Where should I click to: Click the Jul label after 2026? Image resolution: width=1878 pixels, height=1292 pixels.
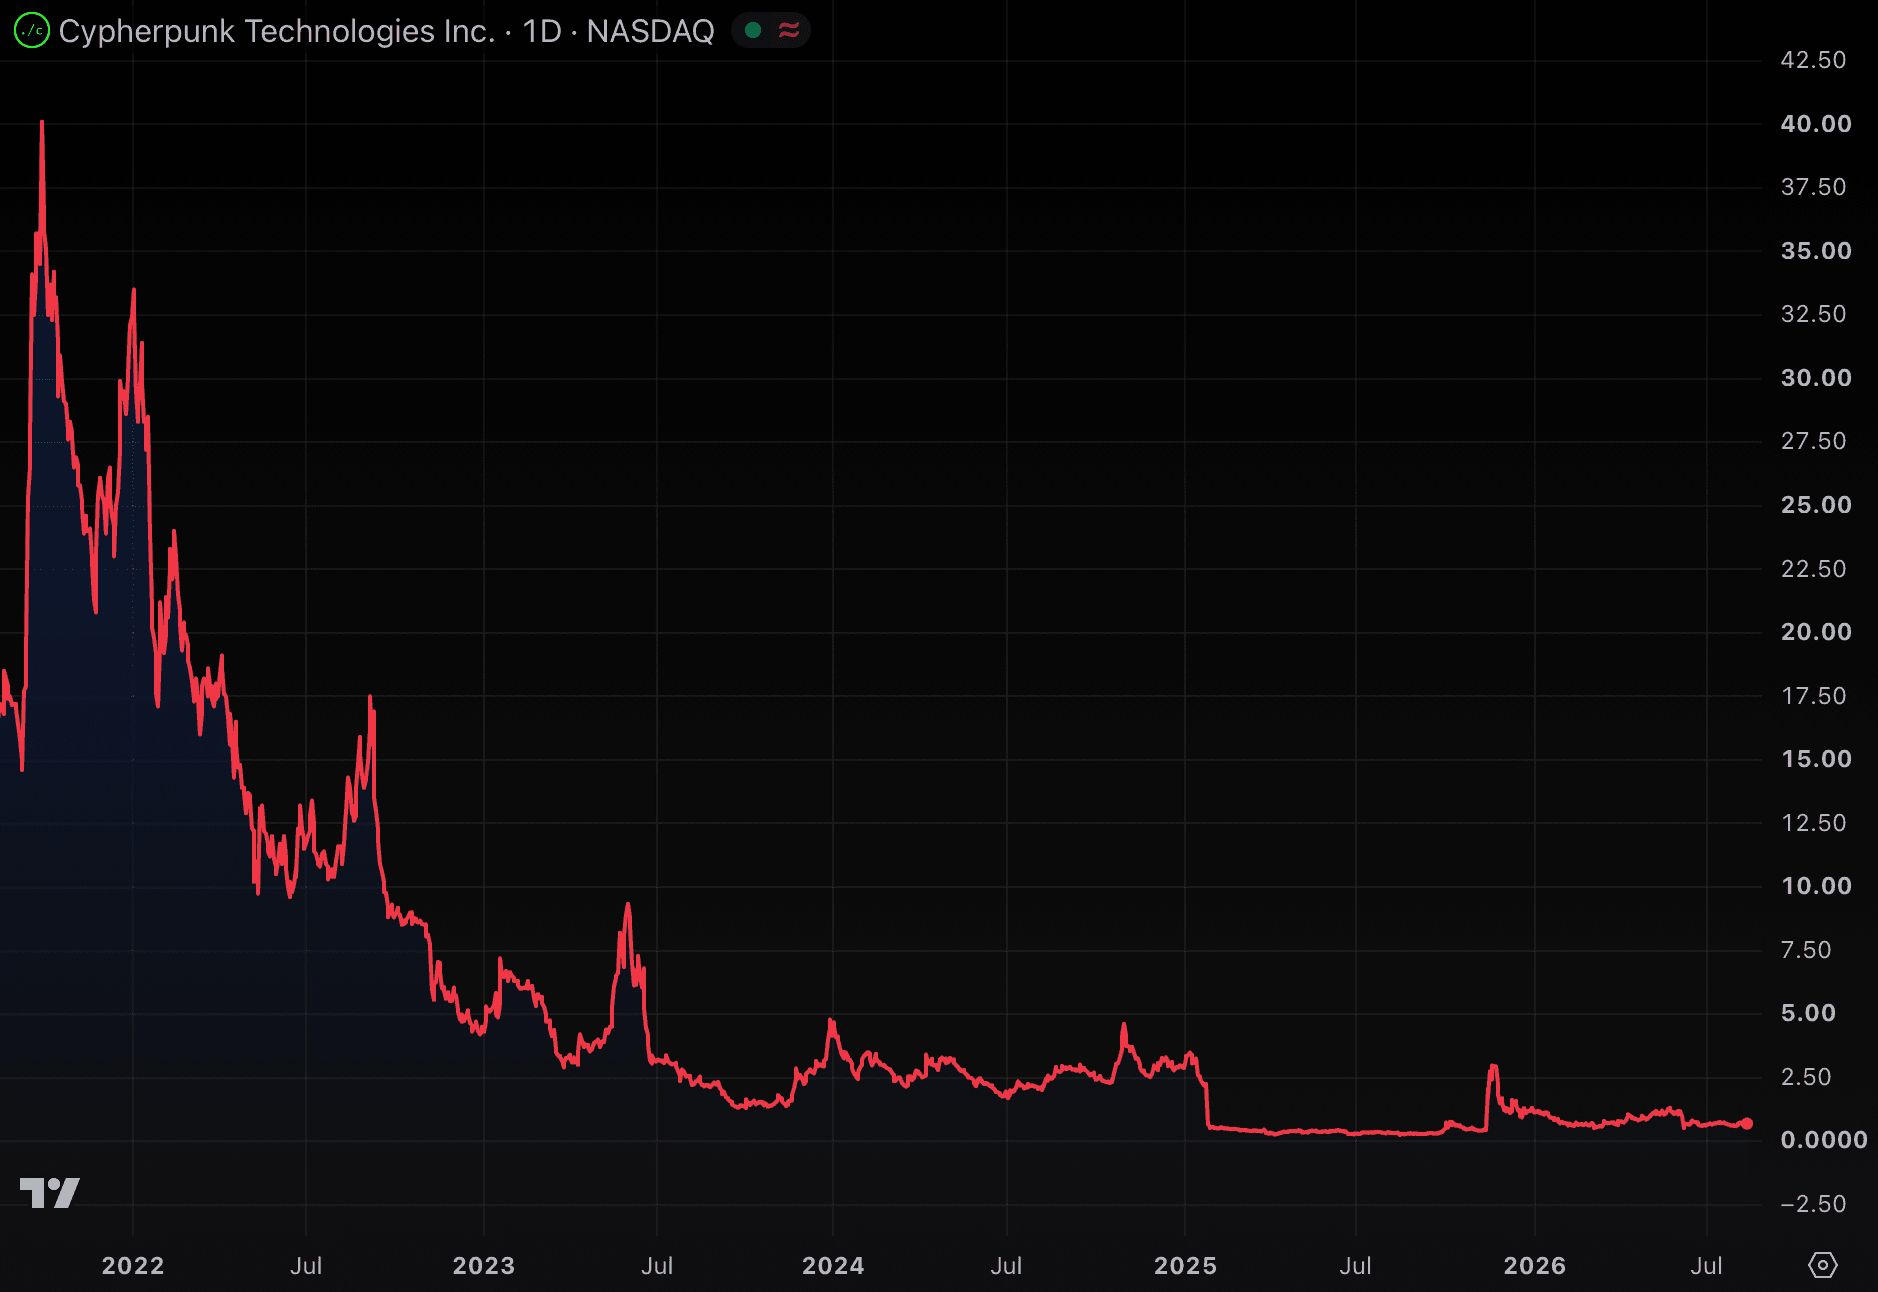pos(1707,1266)
